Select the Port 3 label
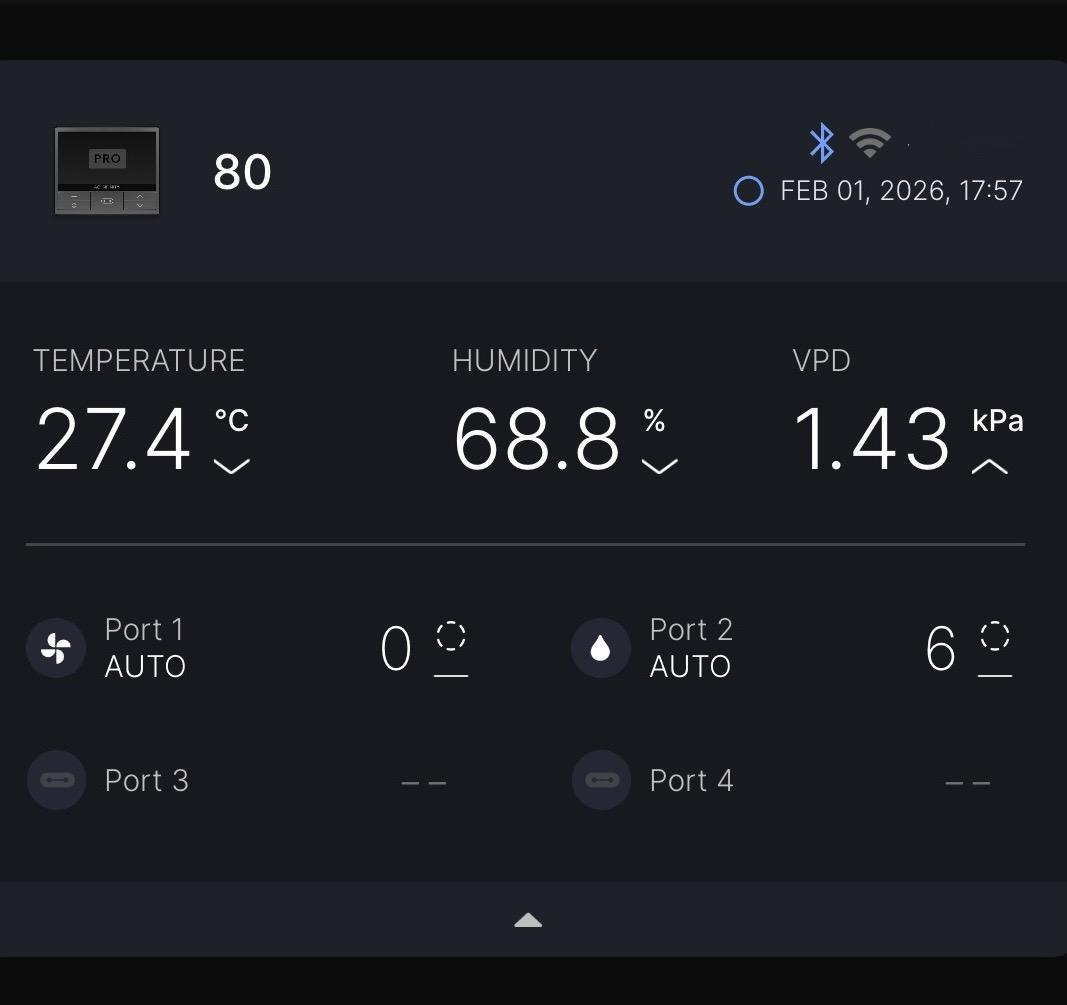This screenshot has height=1005, width=1067. pos(146,780)
